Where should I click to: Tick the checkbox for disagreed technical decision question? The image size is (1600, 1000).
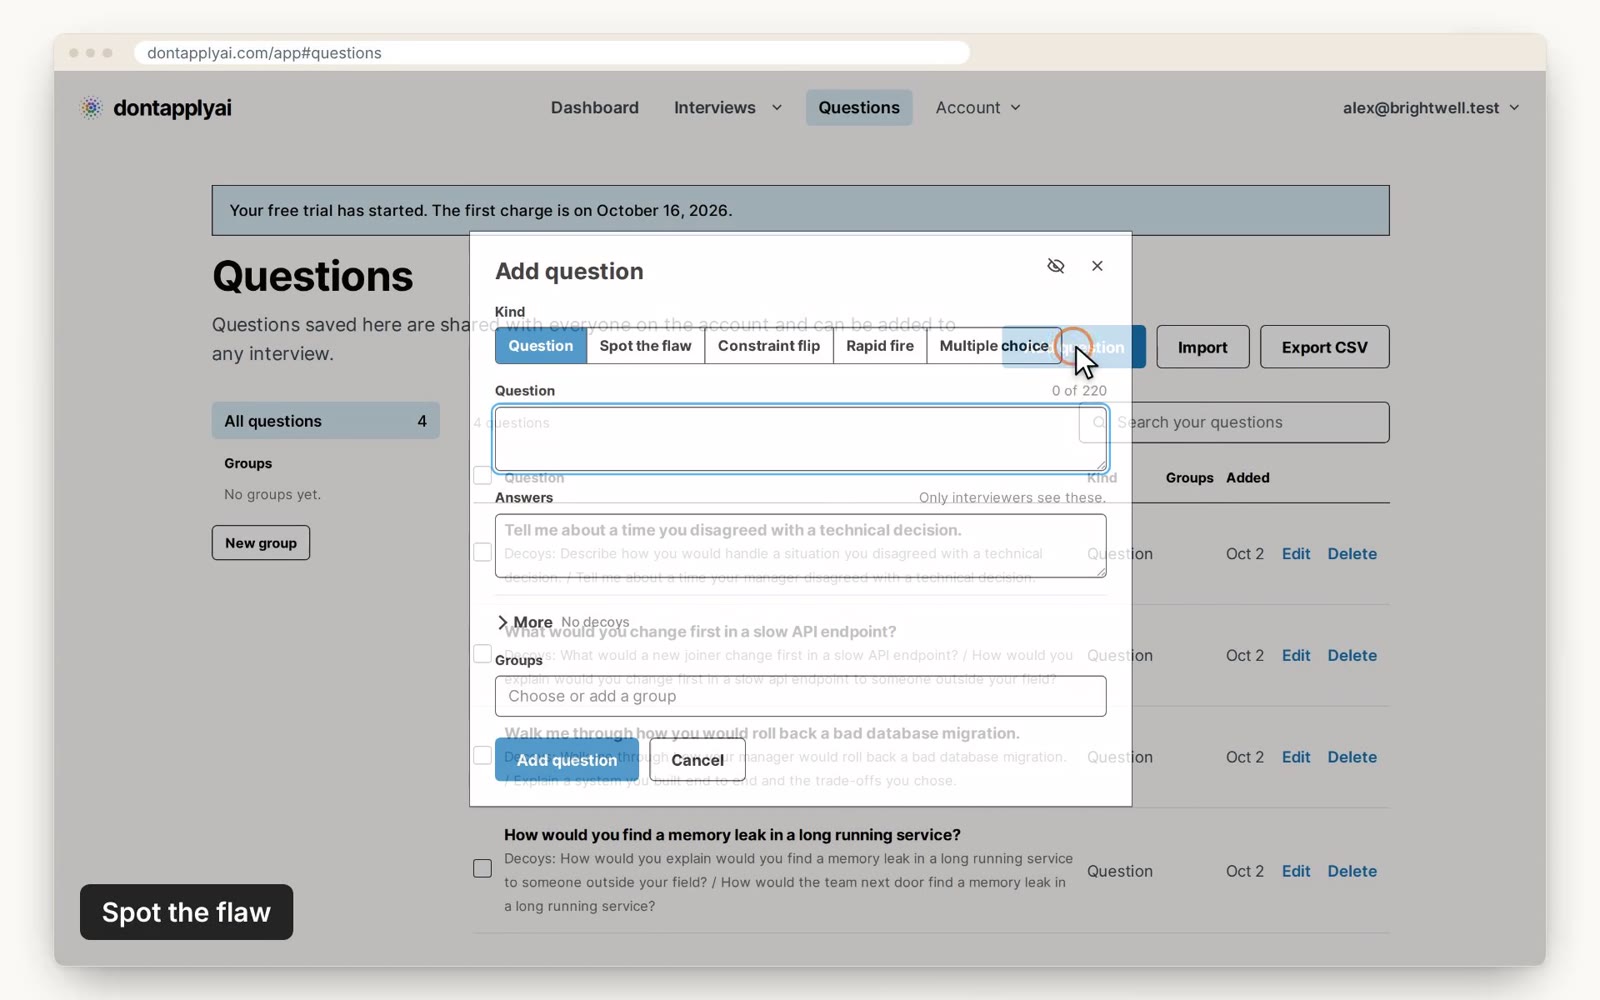pyautogui.click(x=482, y=552)
